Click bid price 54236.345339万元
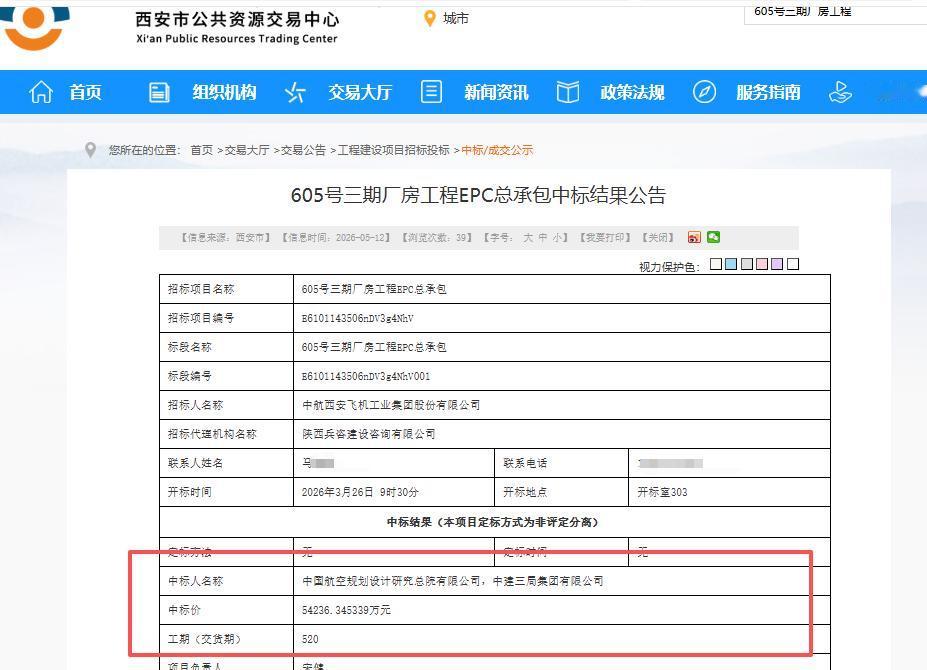The width and height of the screenshot is (927, 670). pyautogui.click(x=346, y=610)
